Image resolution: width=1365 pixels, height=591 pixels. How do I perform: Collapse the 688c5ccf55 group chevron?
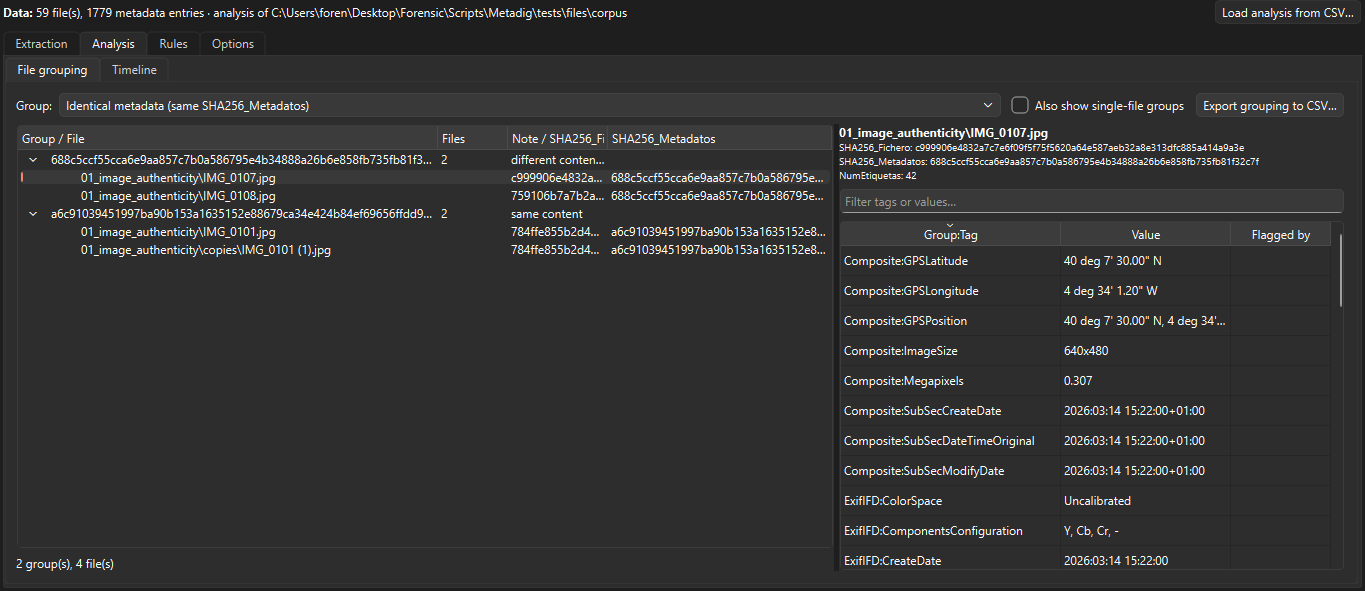tap(33, 160)
